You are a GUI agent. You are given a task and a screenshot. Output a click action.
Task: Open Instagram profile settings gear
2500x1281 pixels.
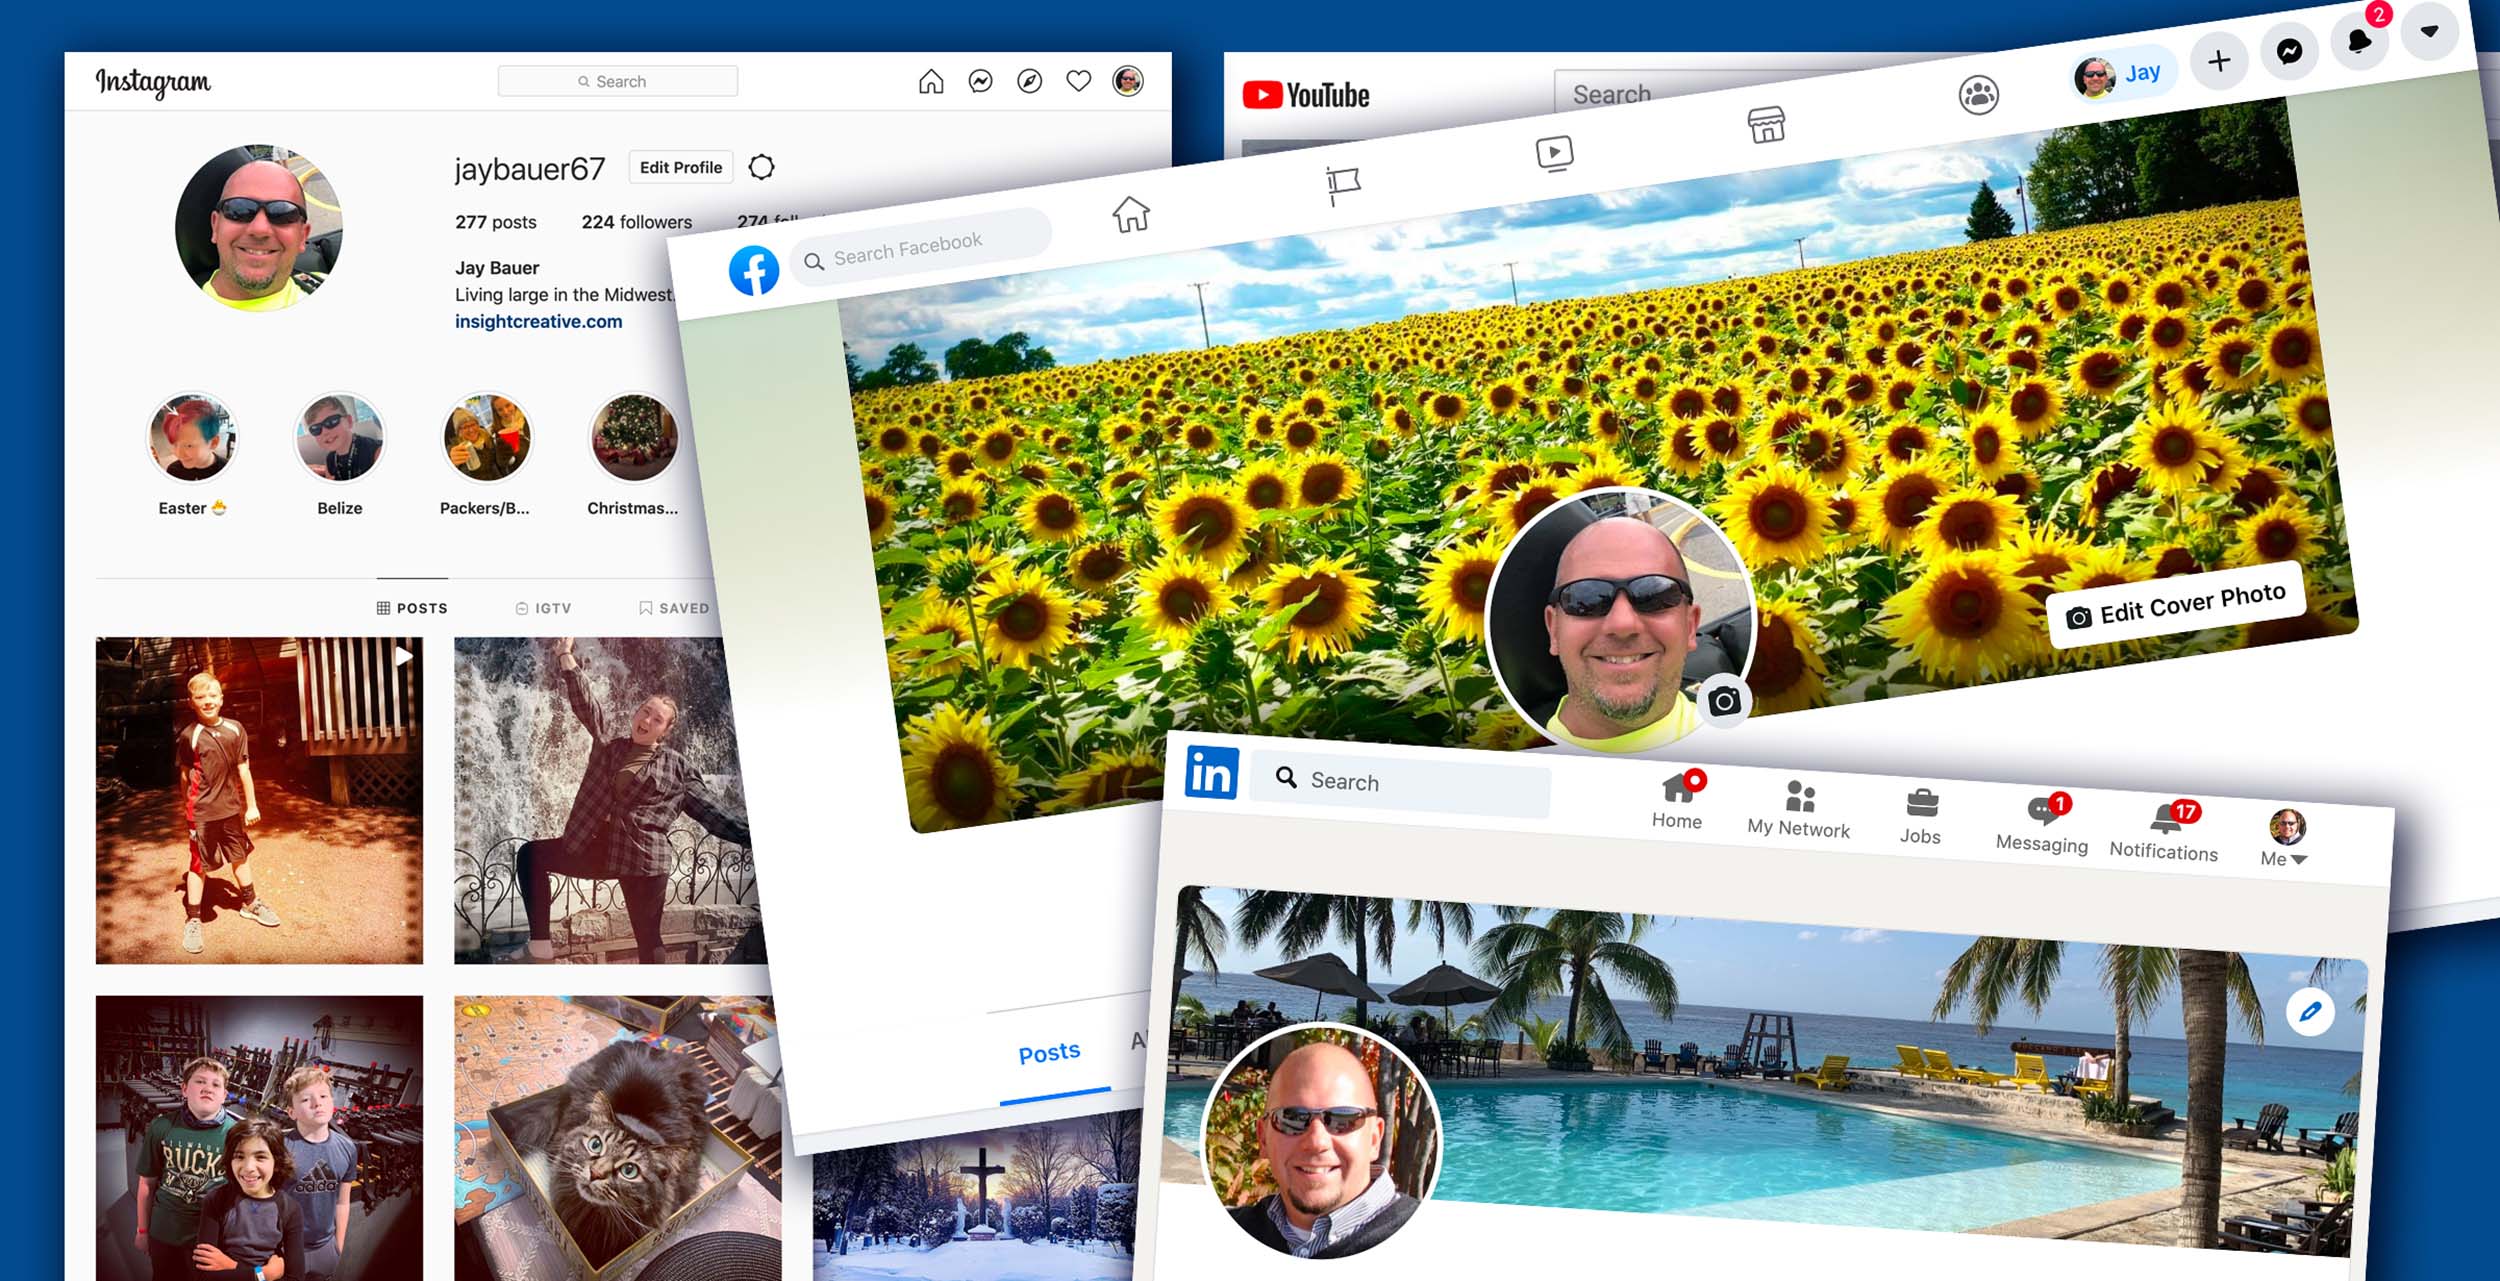pyautogui.click(x=762, y=167)
